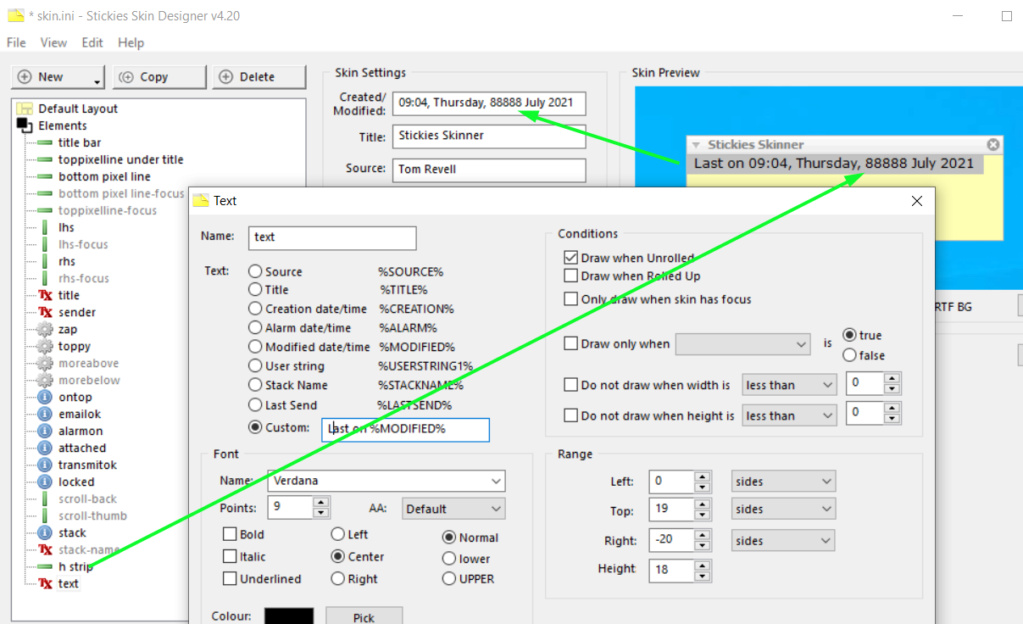Click the gear icon beside moreabove
Image resolution: width=1023 pixels, height=624 pixels.
[x=45, y=363]
